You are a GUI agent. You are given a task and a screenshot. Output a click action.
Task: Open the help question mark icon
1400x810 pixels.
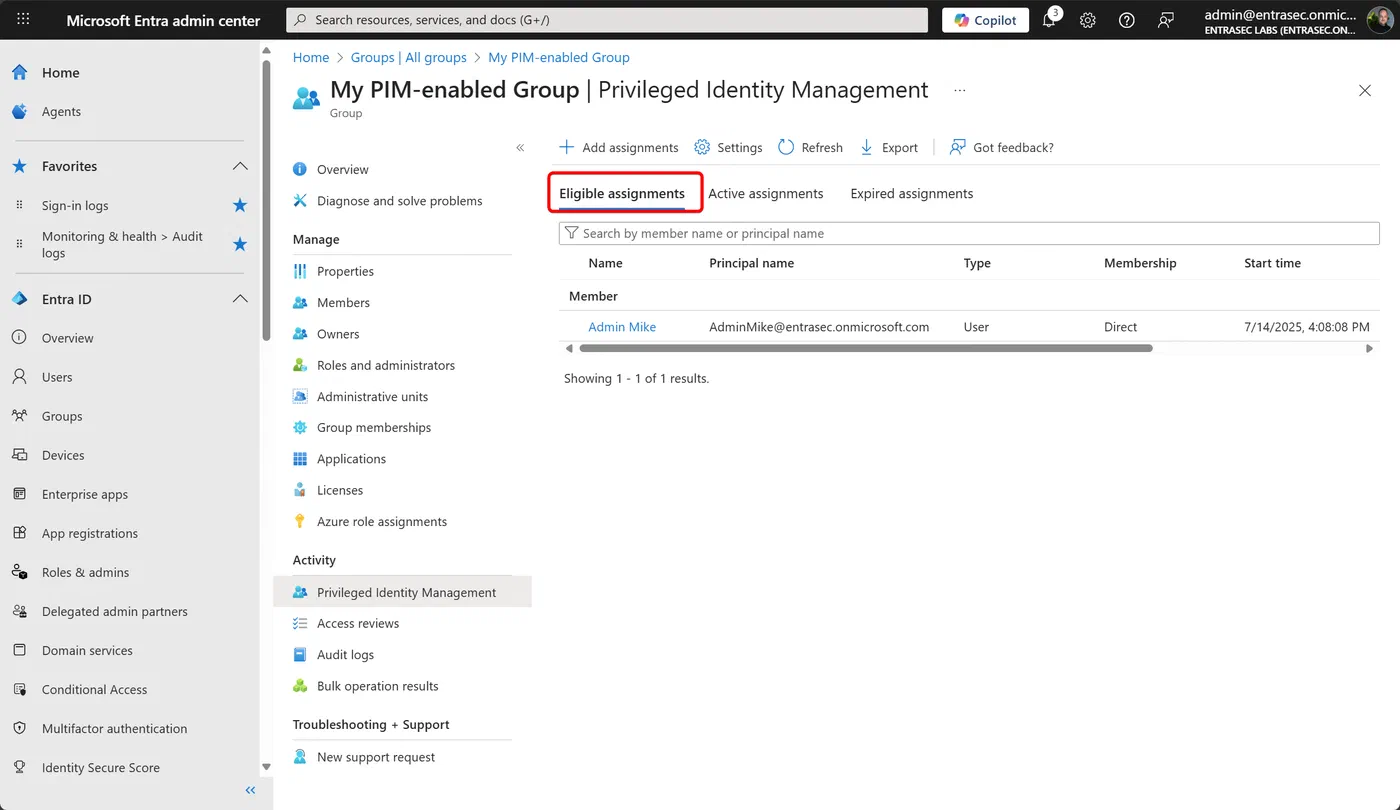point(1127,20)
